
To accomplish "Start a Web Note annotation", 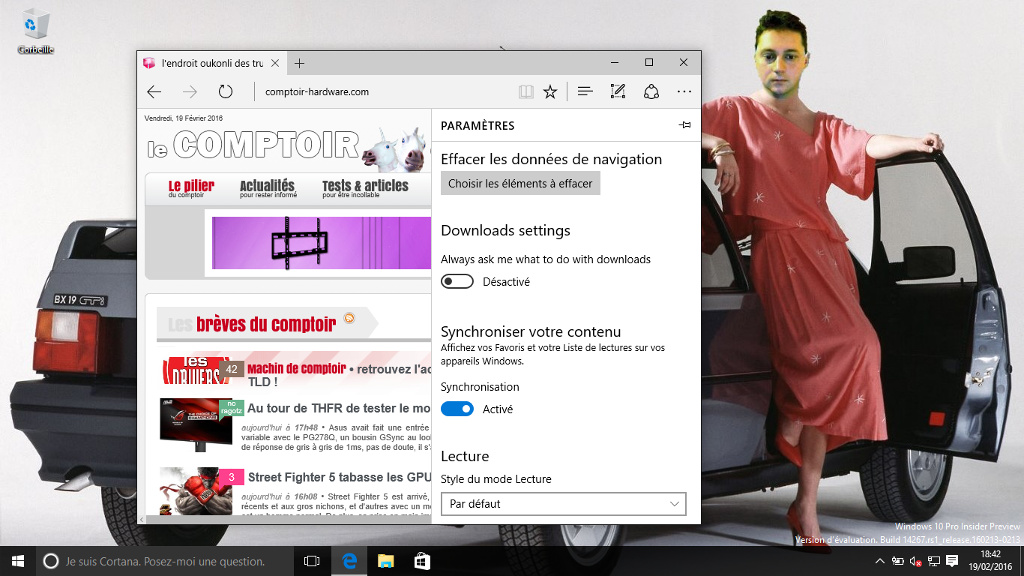I will [617, 91].
